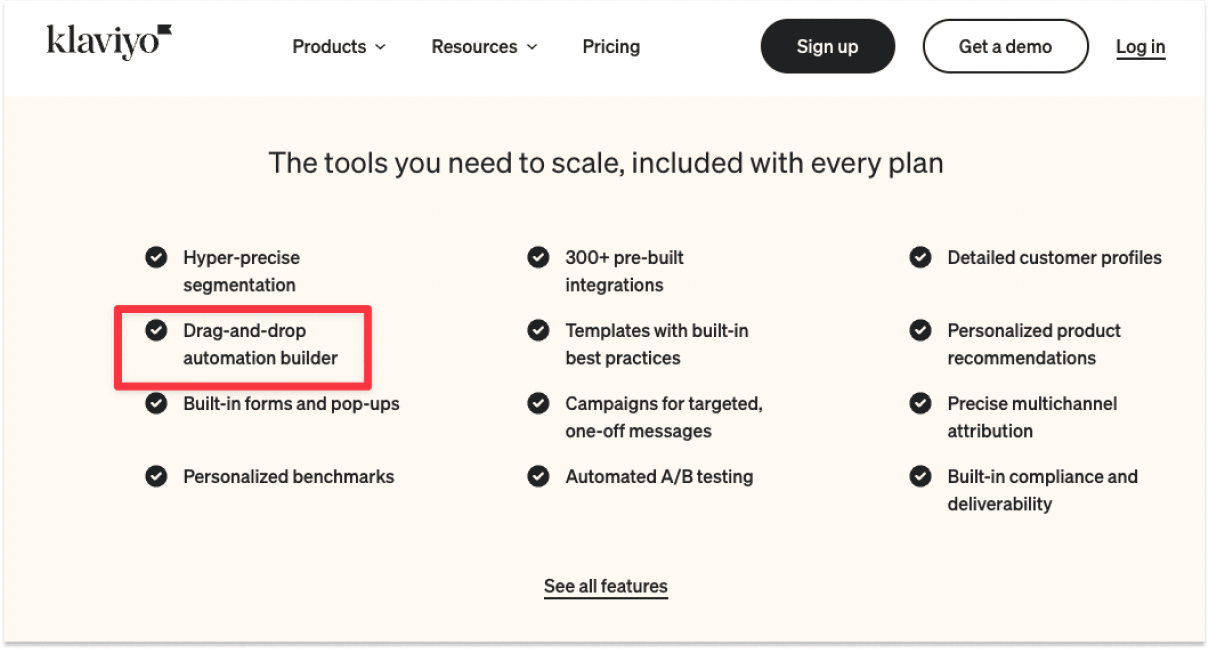Click the checkmark beside 300+ pre-built integrations
The height and width of the screenshot is (650, 1209).
538,257
